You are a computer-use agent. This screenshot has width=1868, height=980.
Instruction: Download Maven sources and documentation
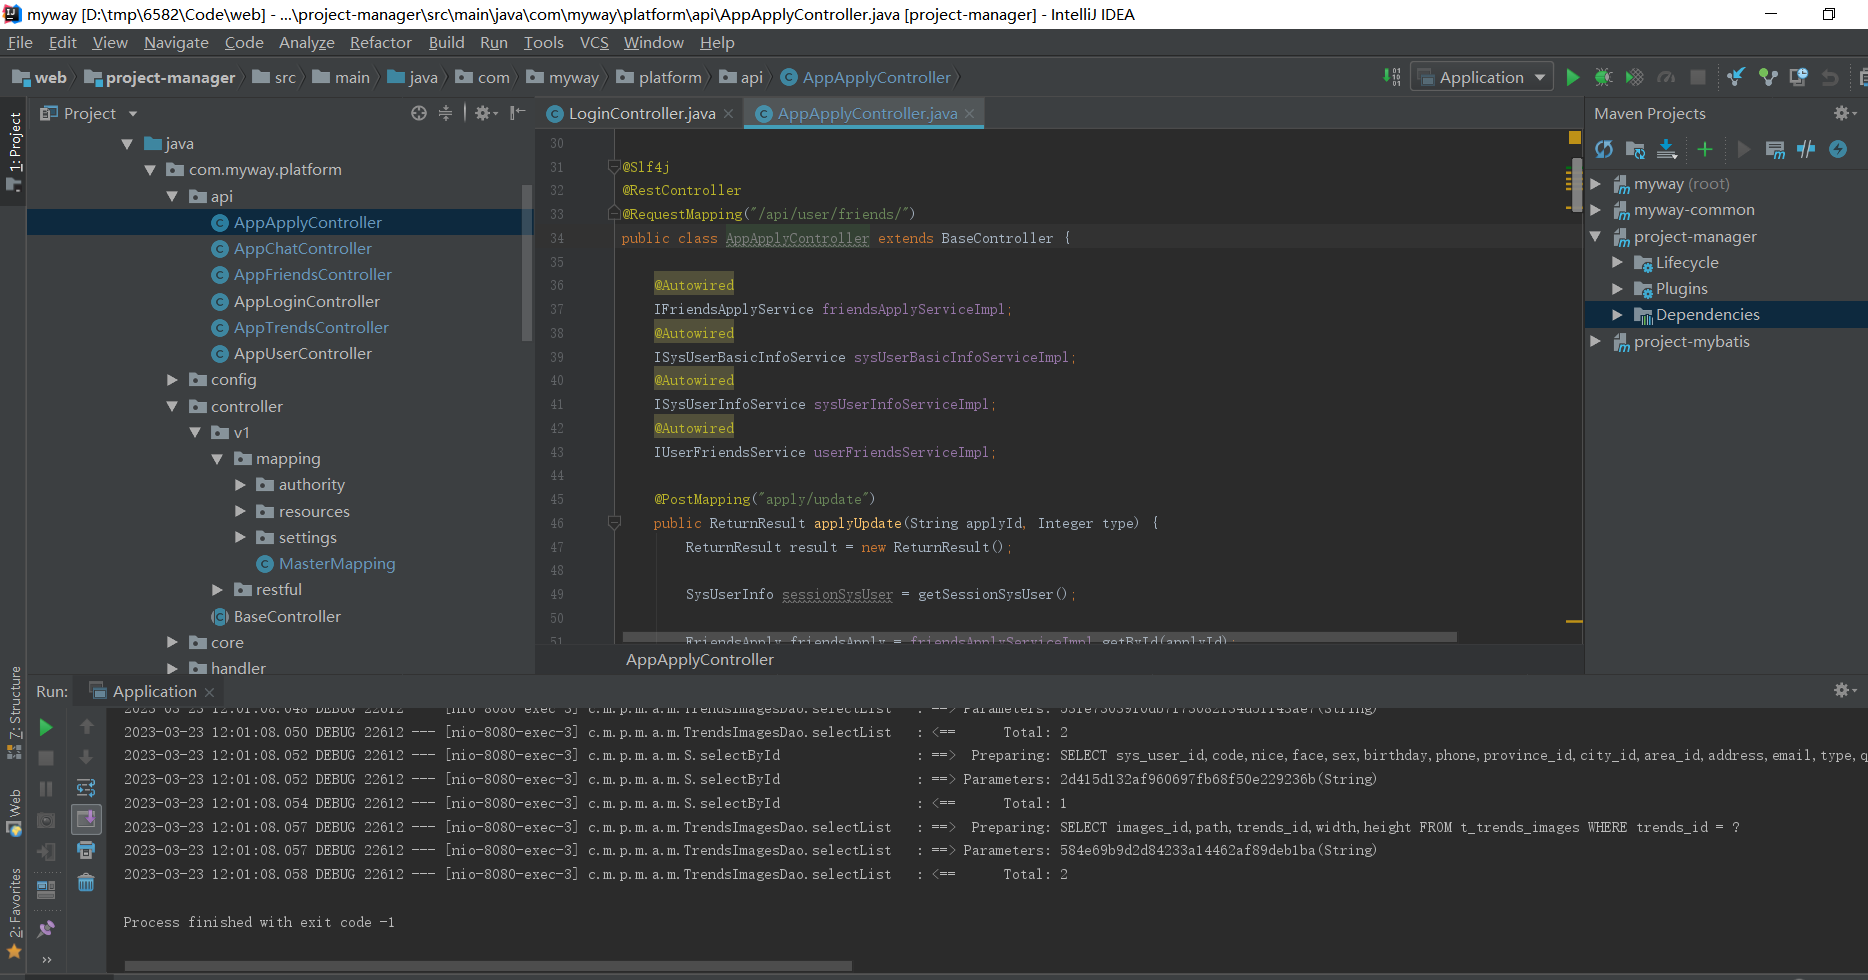1667,149
